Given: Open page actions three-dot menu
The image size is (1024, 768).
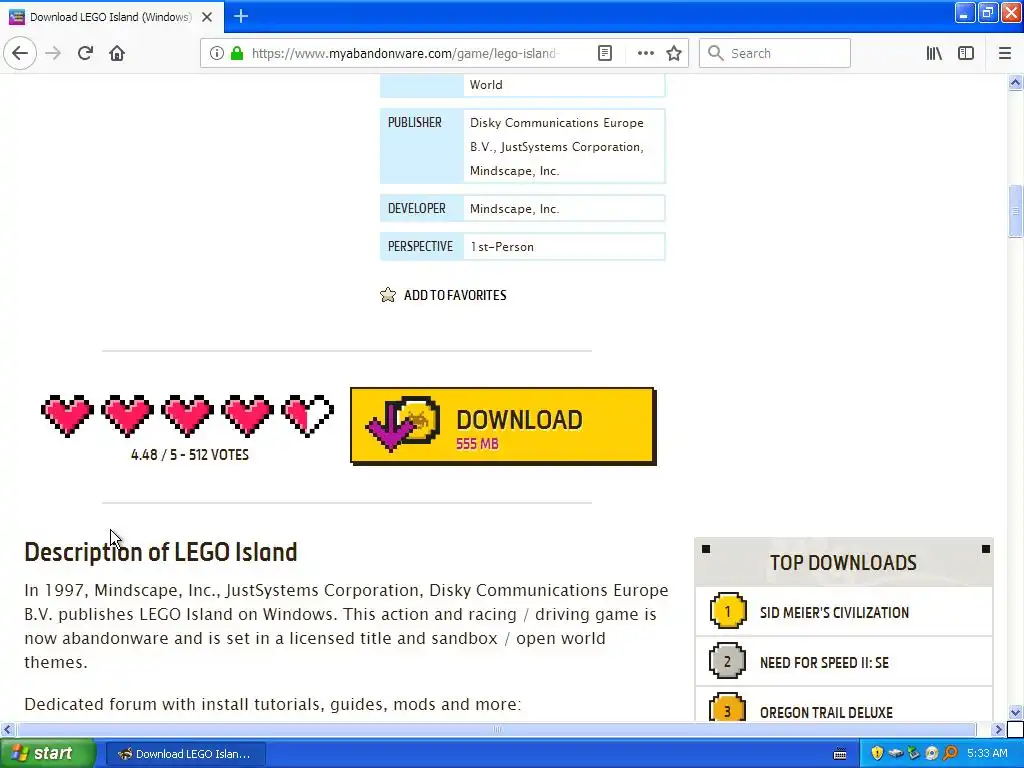Looking at the screenshot, I should coord(645,53).
